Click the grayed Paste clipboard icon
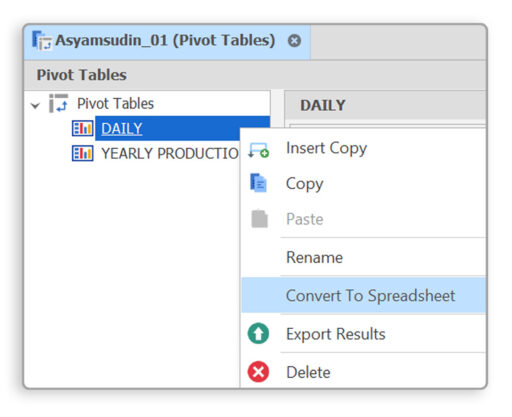The height and width of the screenshot is (417, 512). (259, 219)
